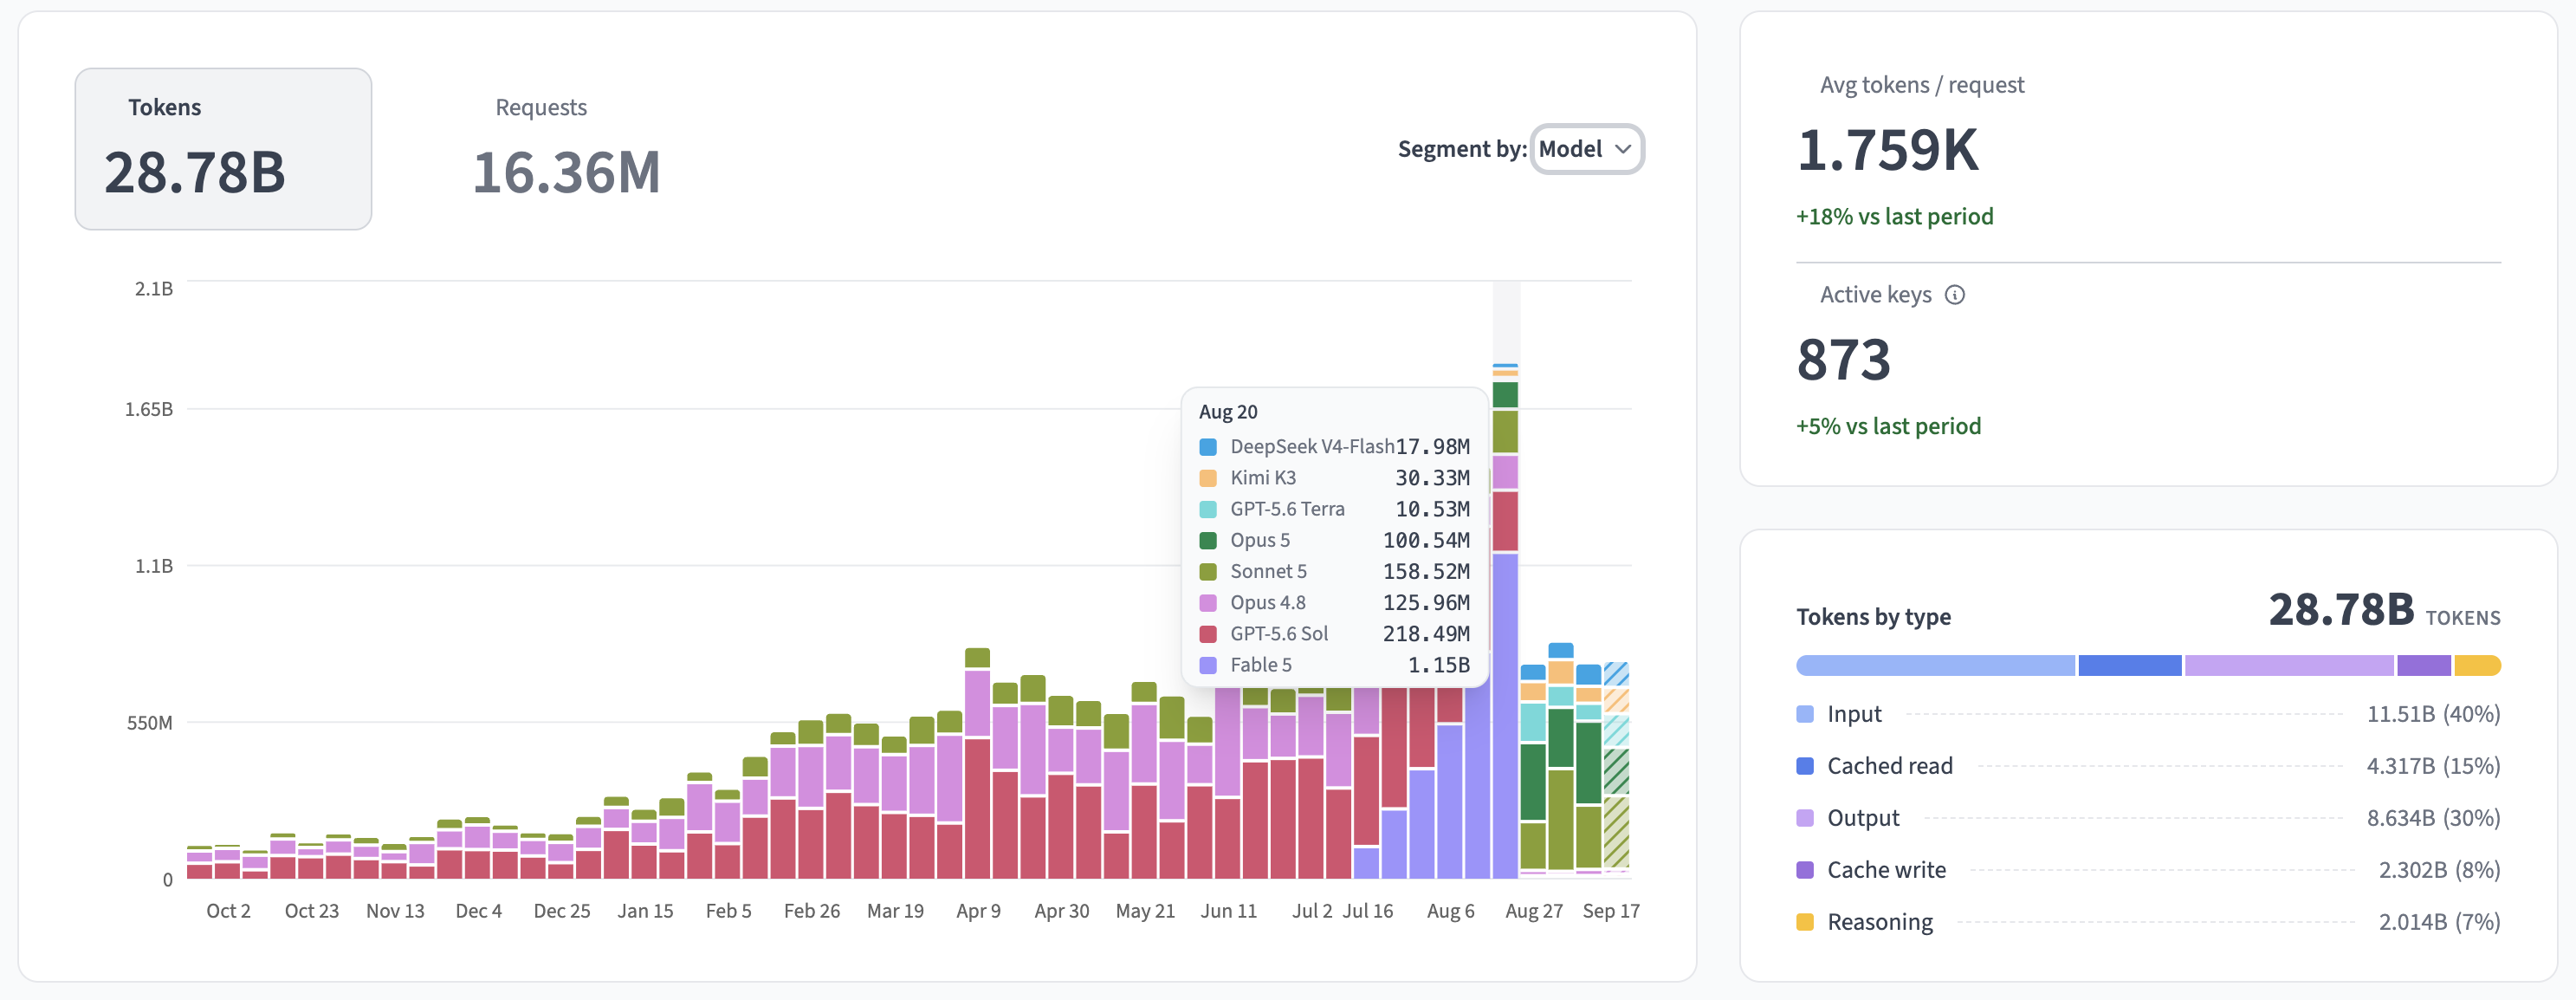The width and height of the screenshot is (2576, 1000).
Task: Click the Fable 5 '1.15B' tooltip value
Action: [x=1439, y=665]
